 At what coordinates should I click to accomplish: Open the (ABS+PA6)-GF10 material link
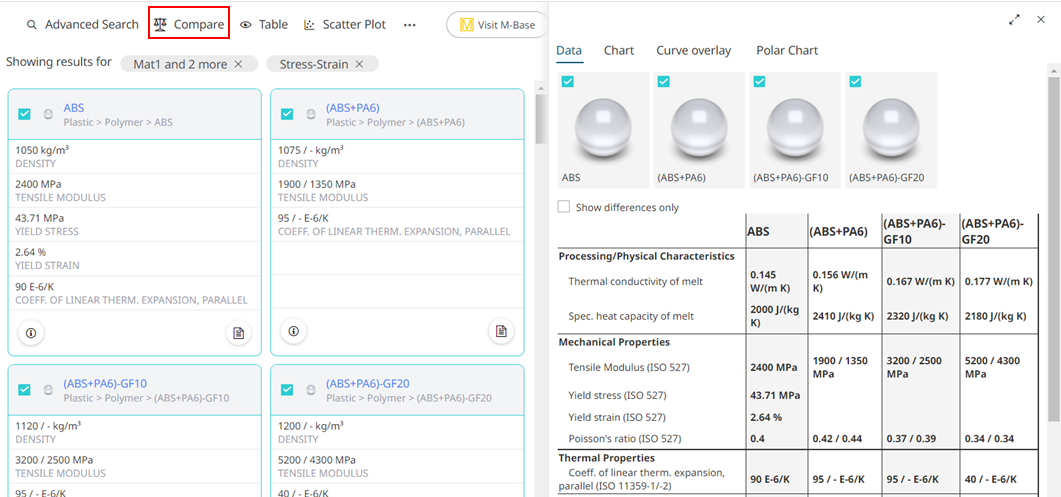[x=105, y=383]
